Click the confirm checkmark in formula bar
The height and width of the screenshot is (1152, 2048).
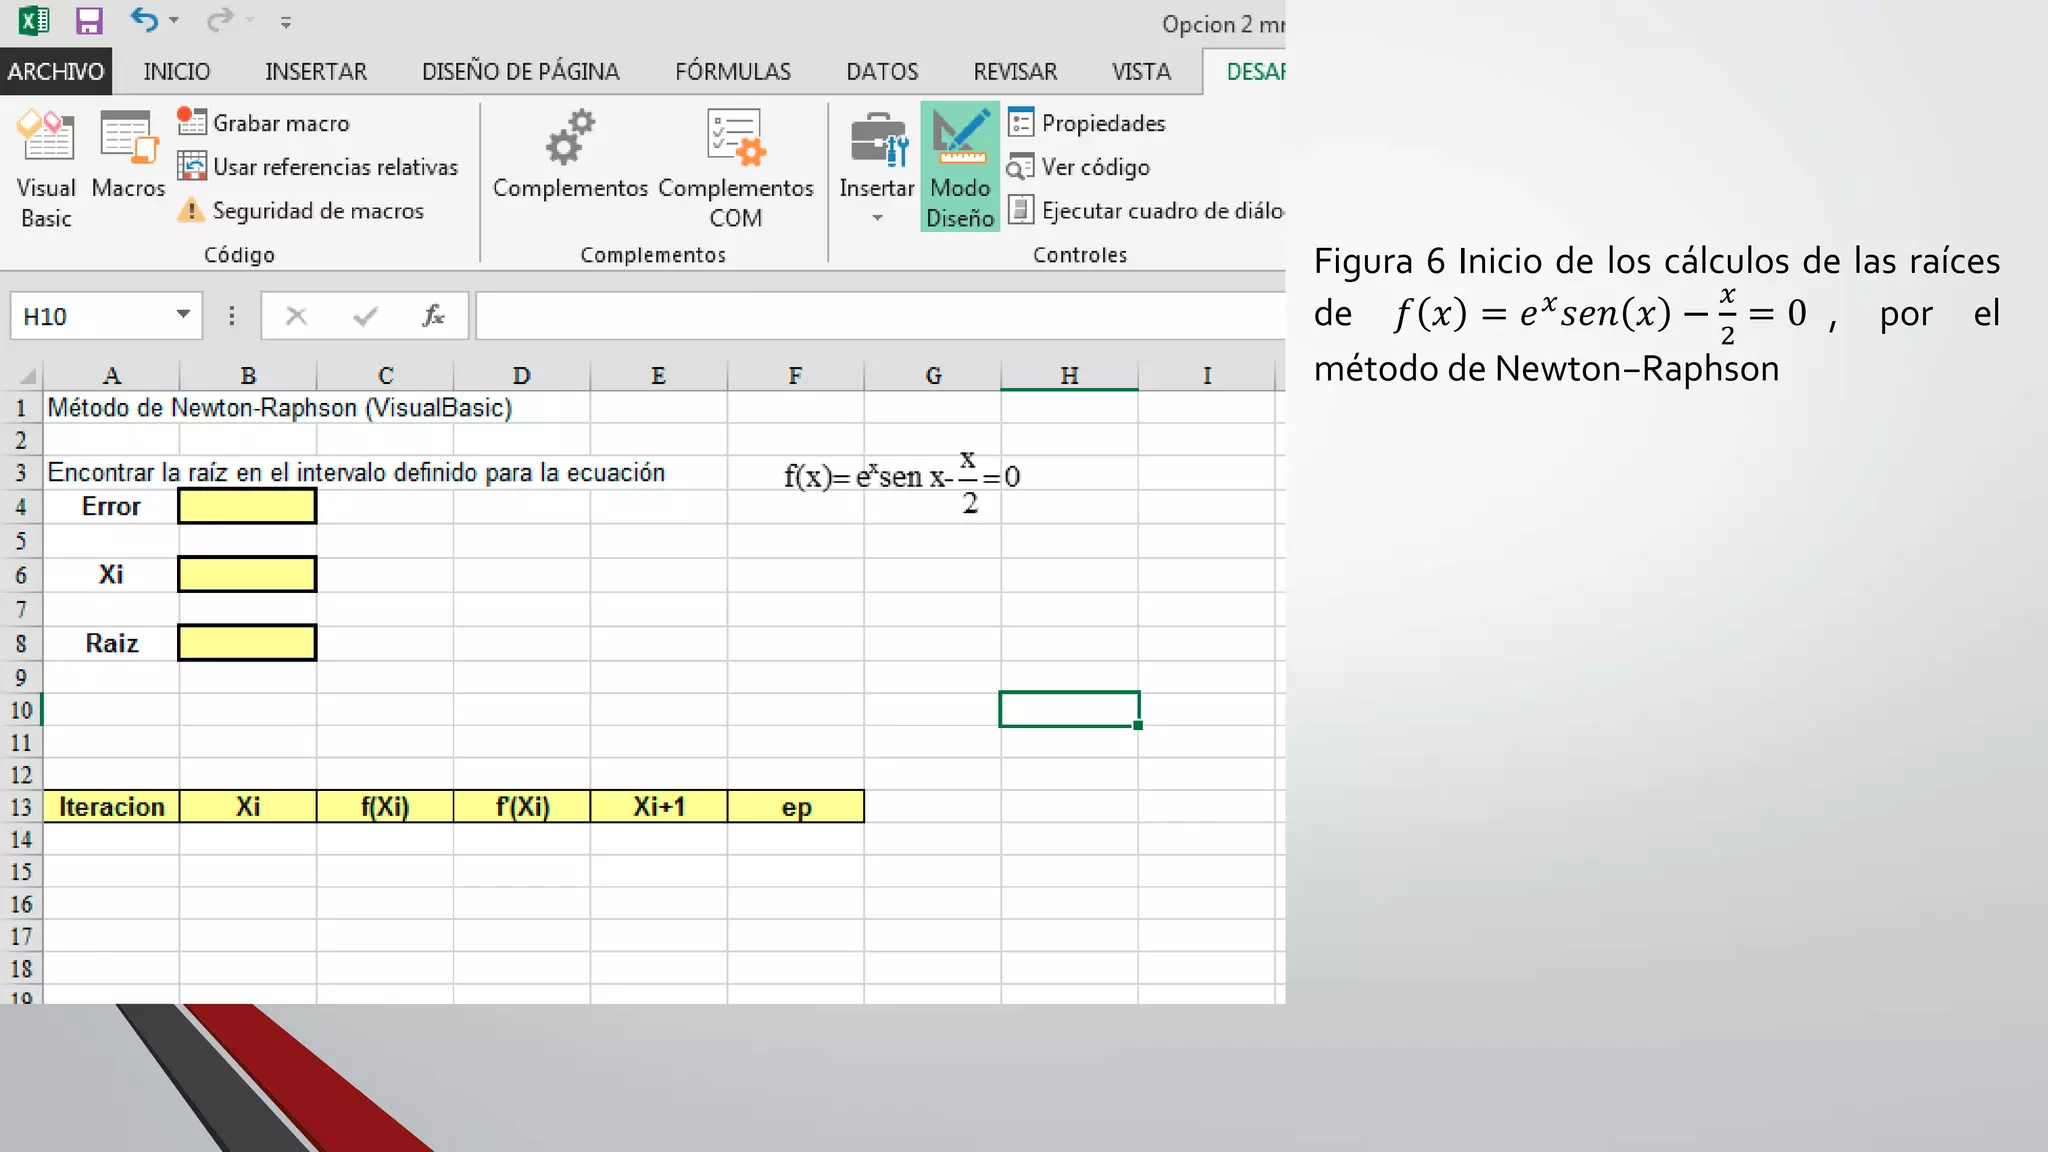365,316
